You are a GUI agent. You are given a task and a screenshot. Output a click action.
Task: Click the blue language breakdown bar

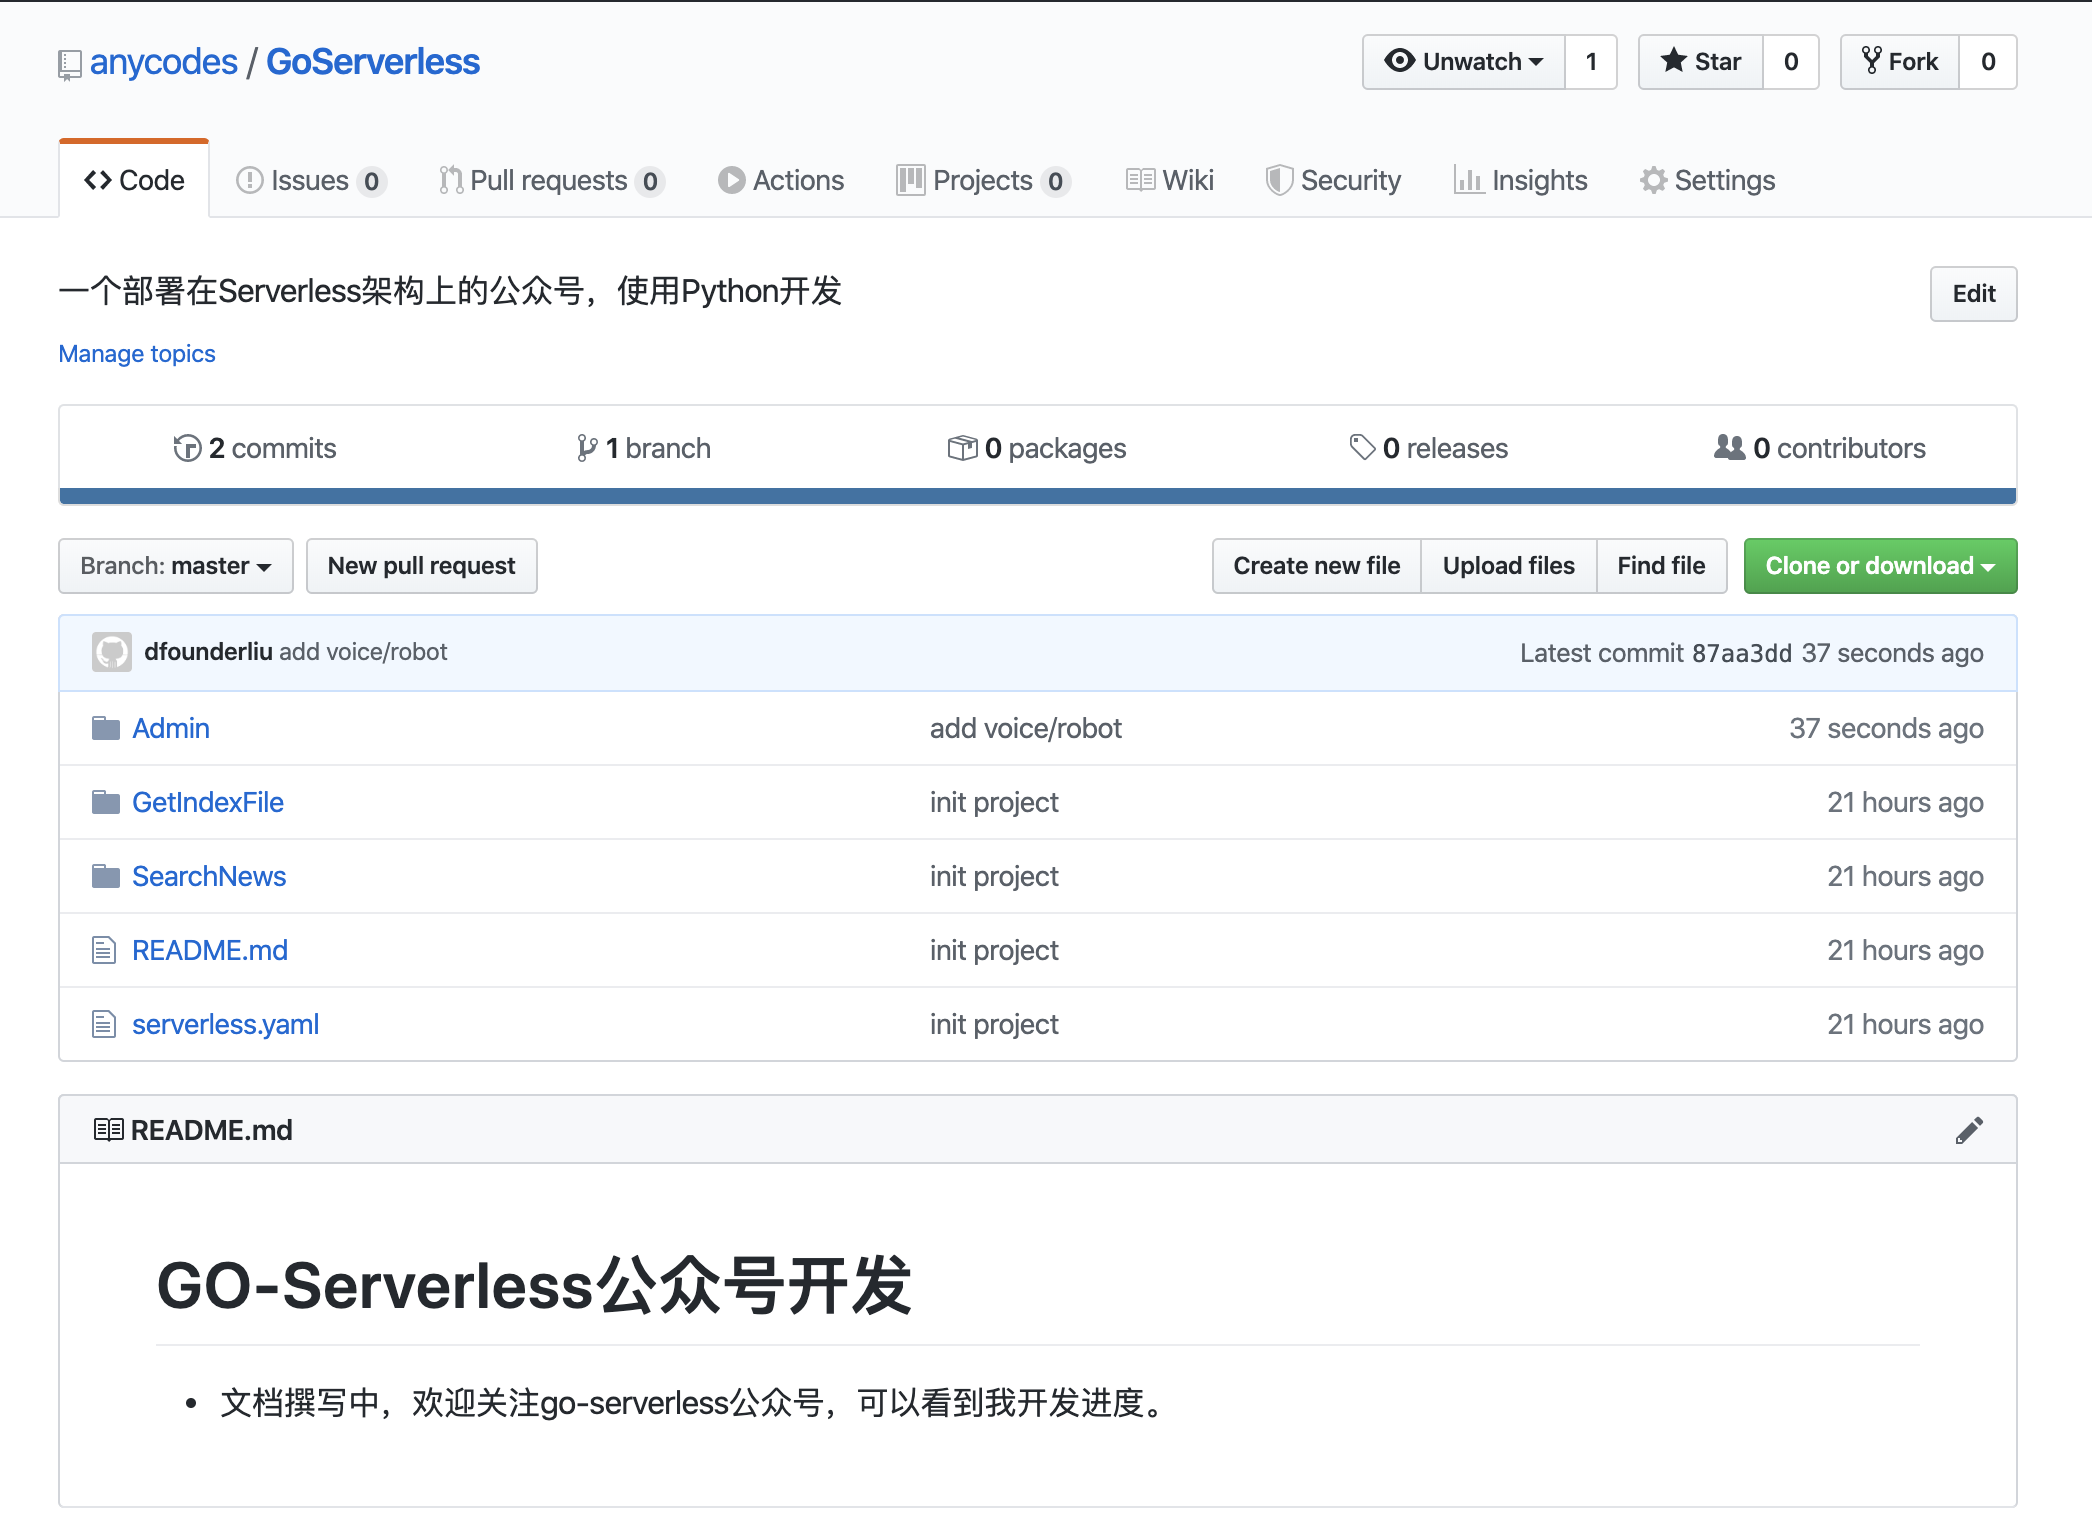[x=1037, y=496]
